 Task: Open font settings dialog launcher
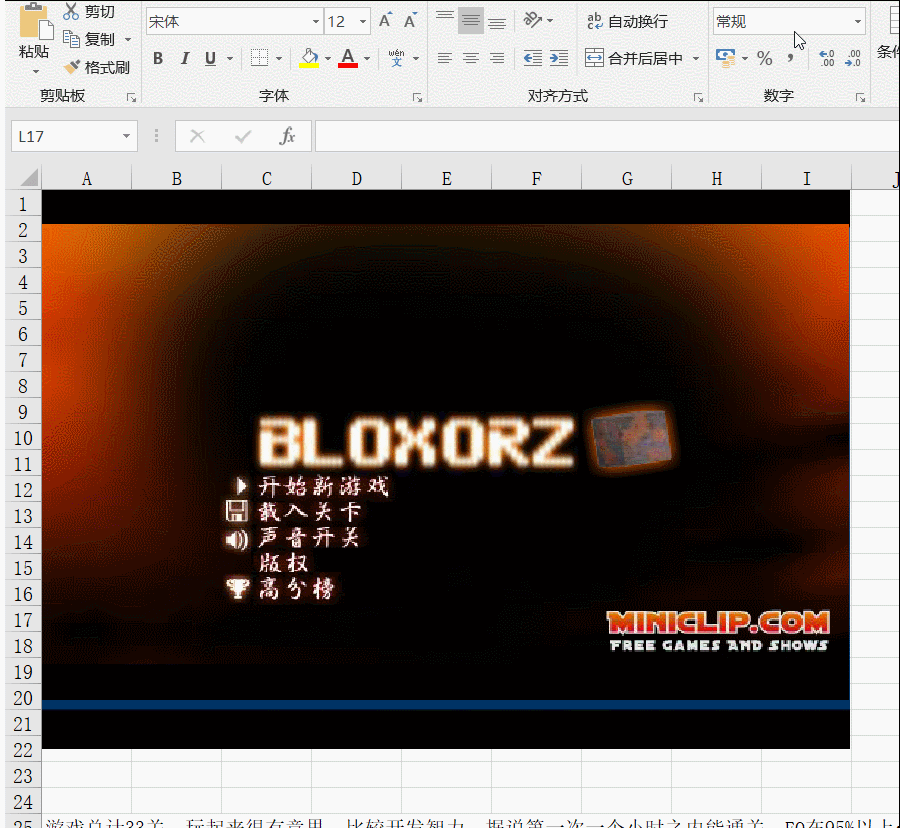tap(417, 98)
